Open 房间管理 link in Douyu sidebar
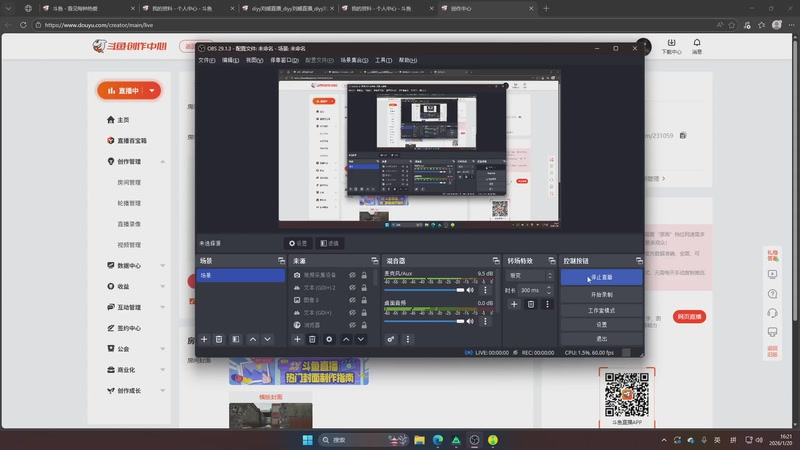Image resolution: width=800 pixels, height=450 pixels. click(129, 183)
